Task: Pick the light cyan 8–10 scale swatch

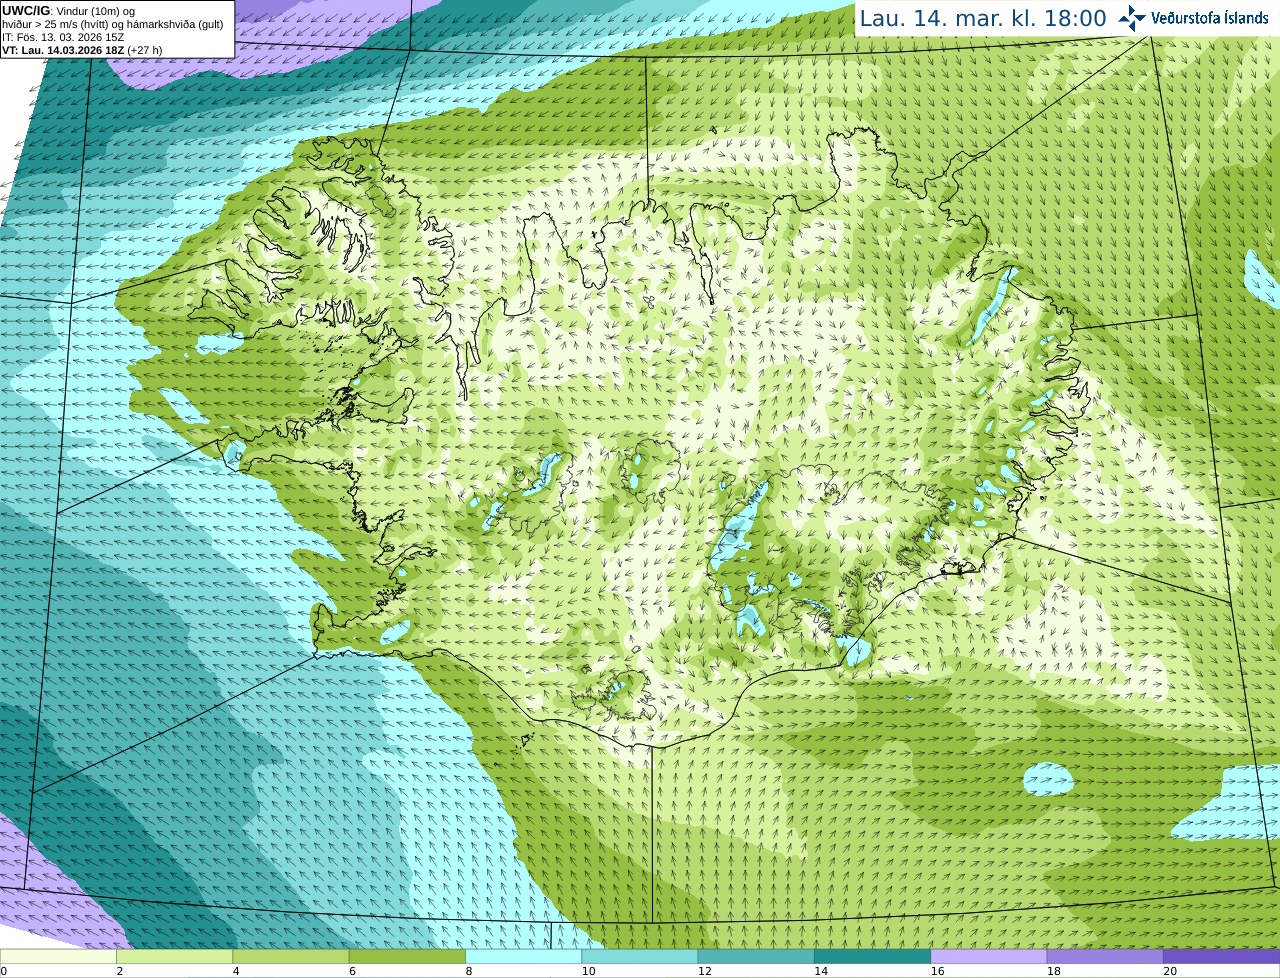Action: (523, 956)
